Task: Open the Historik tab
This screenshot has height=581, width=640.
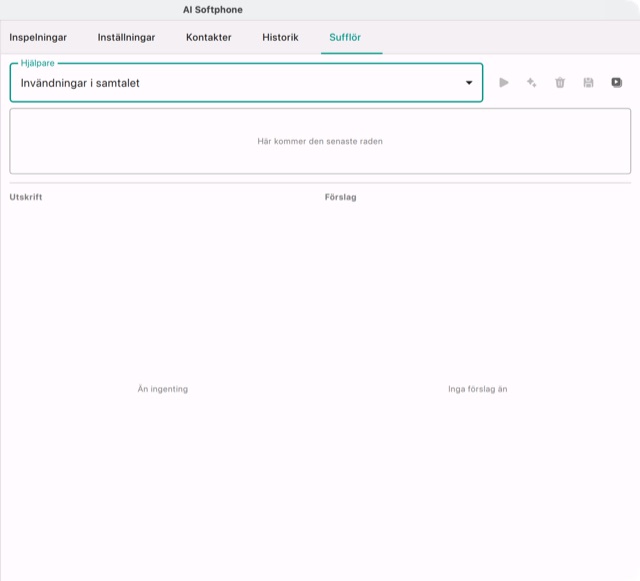Action: [x=280, y=37]
